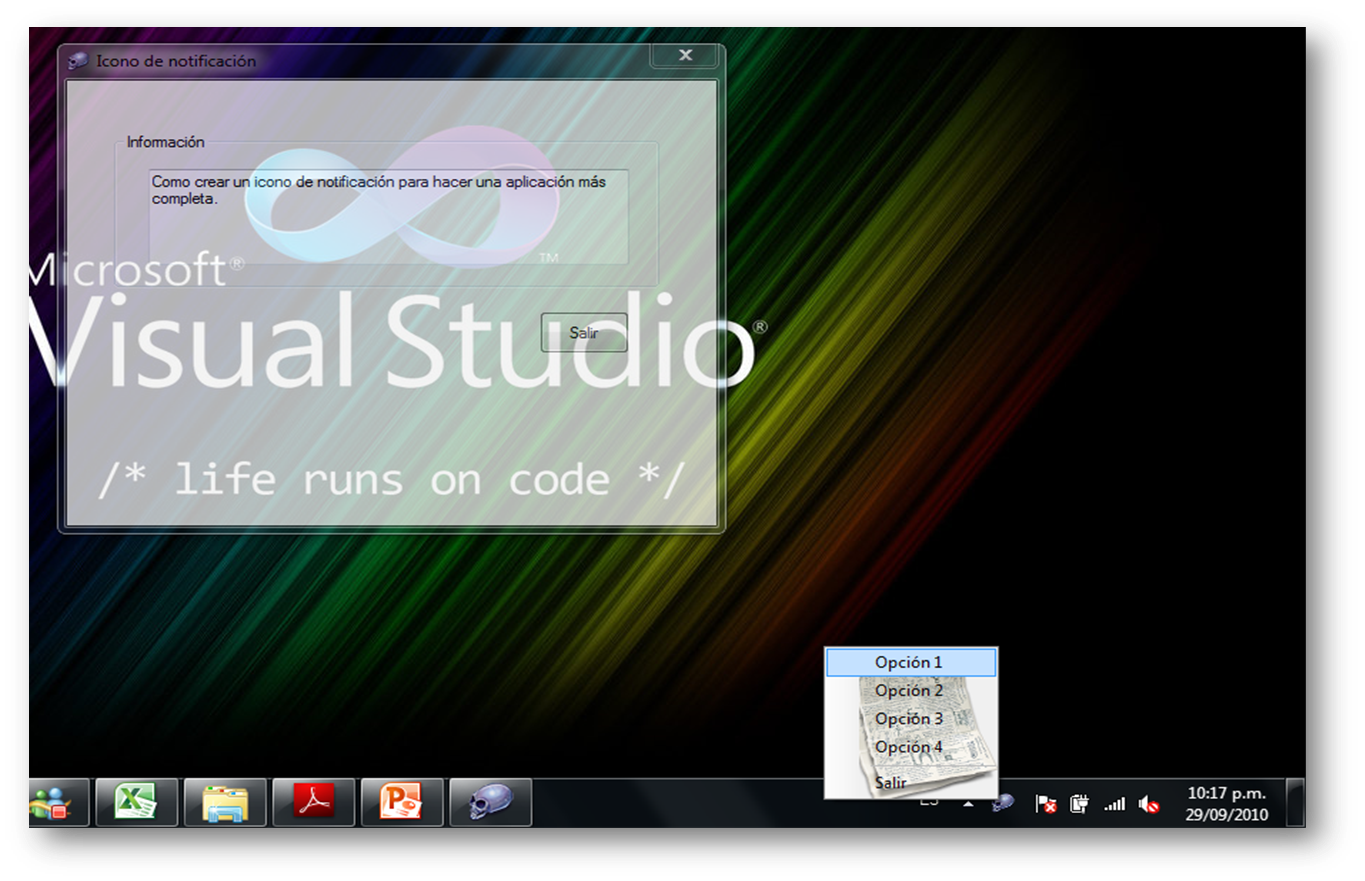The width and height of the screenshot is (1365, 881).
Task: Open the Windows Explorer folder icon
Action: (x=224, y=802)
